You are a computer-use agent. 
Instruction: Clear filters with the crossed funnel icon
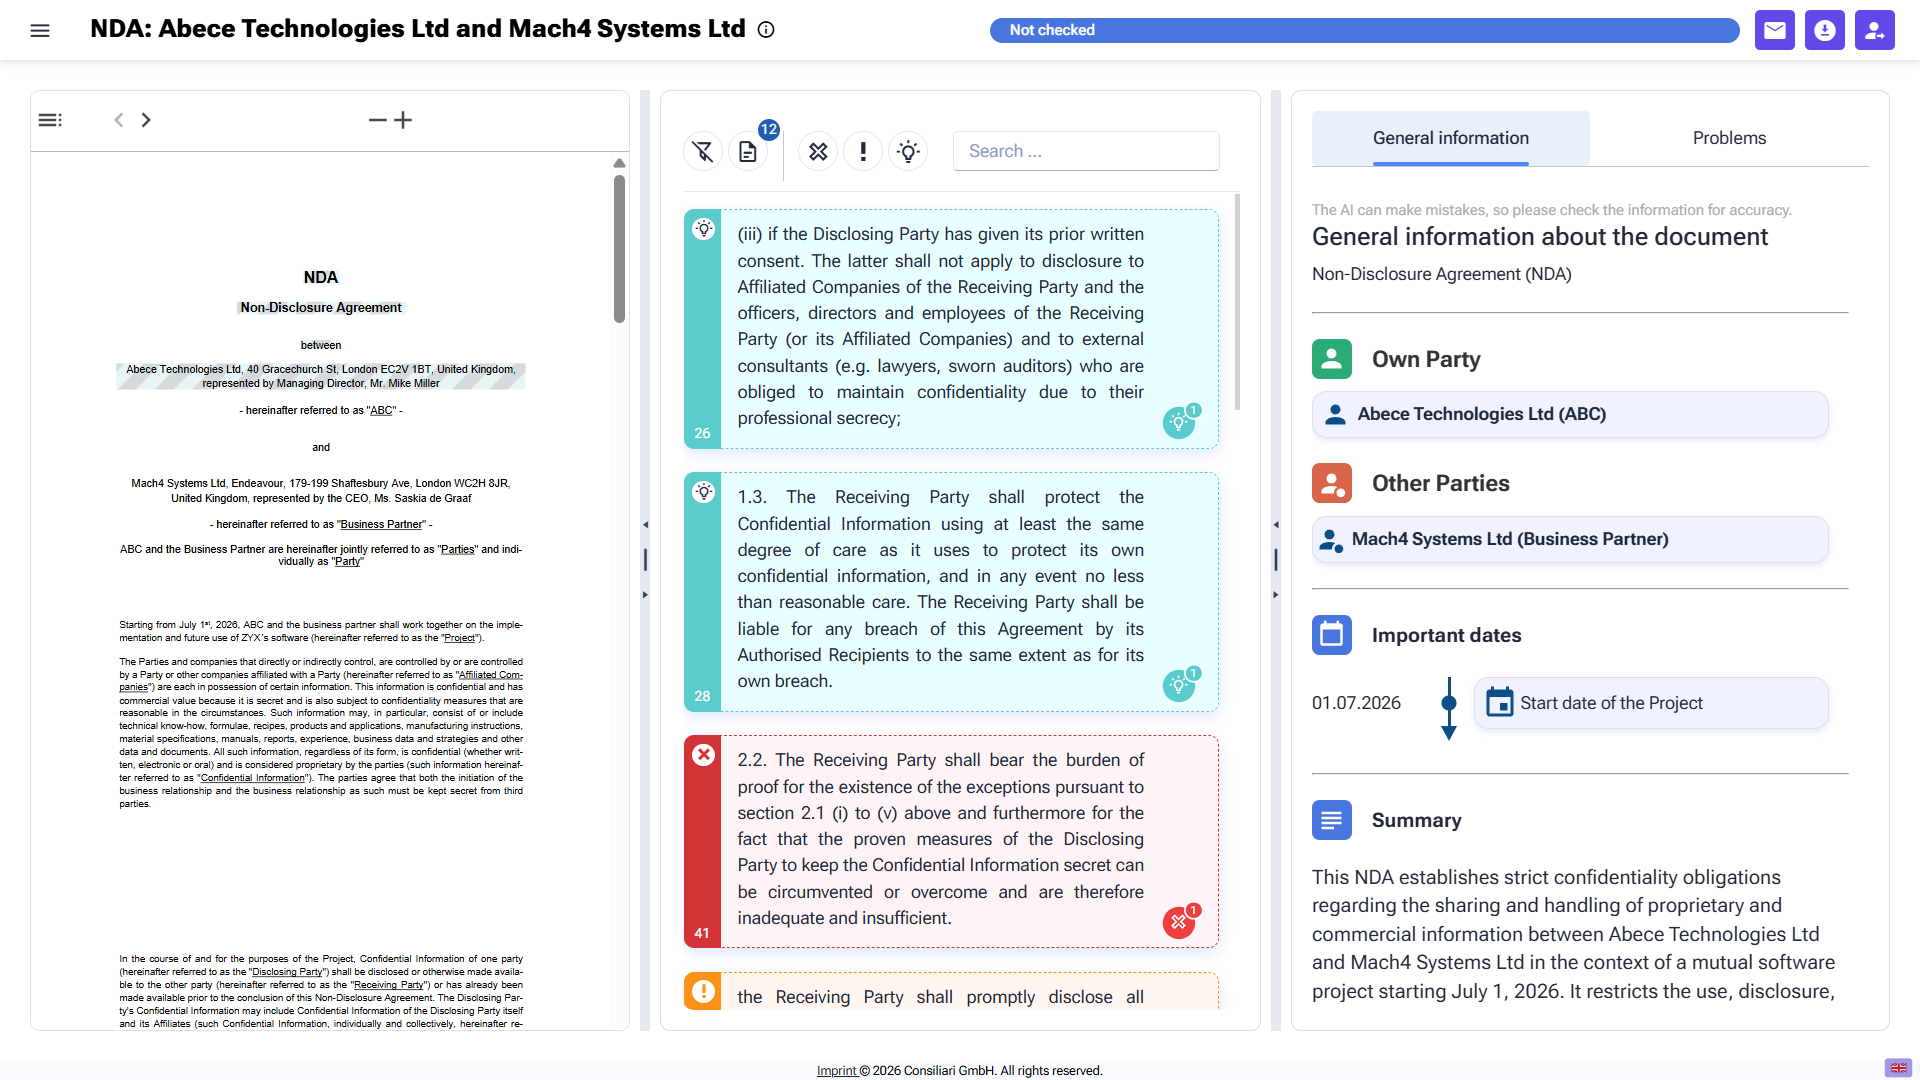(x=703, y=151)
